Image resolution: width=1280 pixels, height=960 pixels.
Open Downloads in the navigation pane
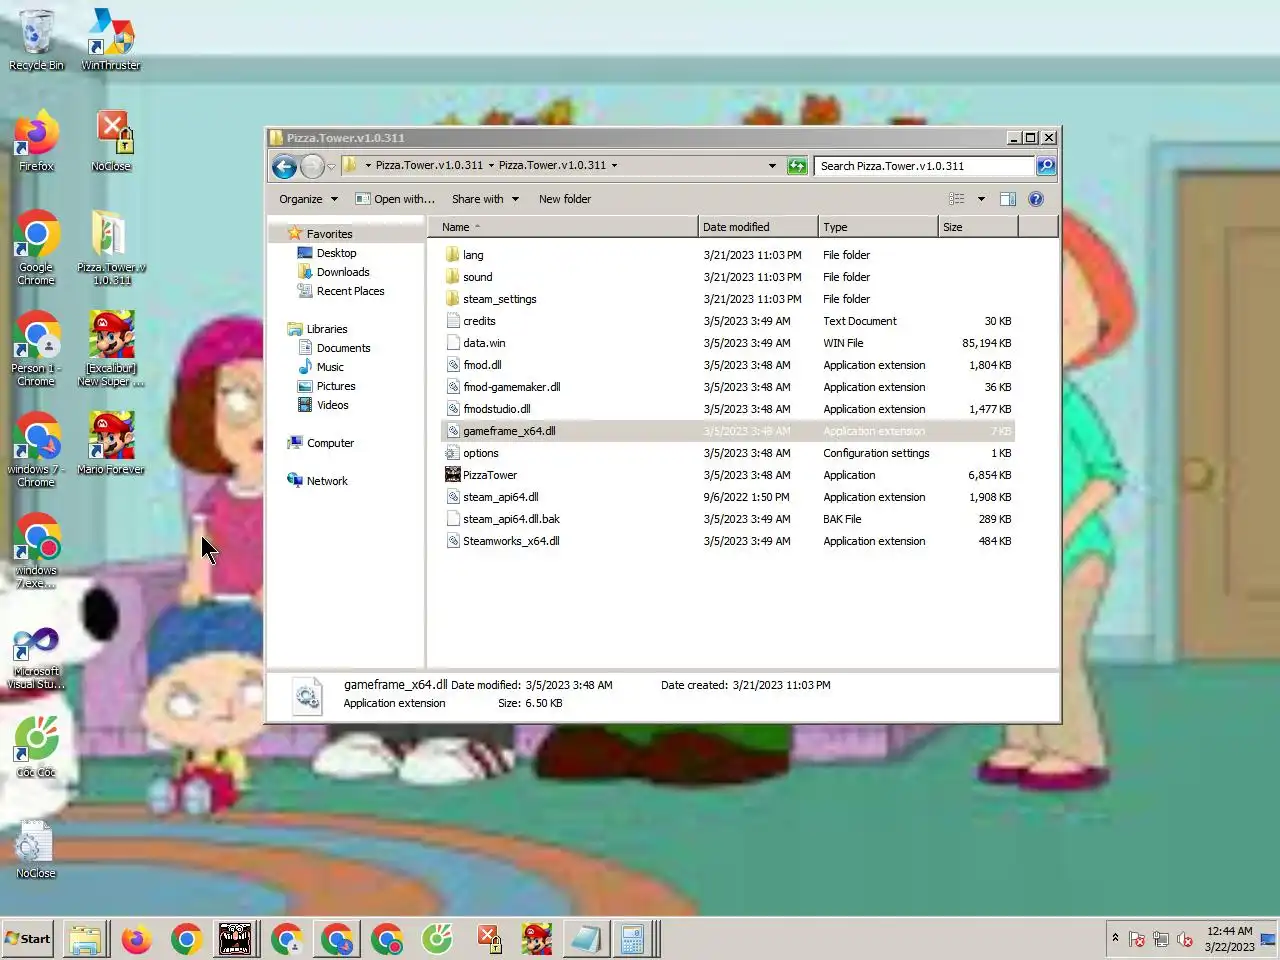click(343, 272)
